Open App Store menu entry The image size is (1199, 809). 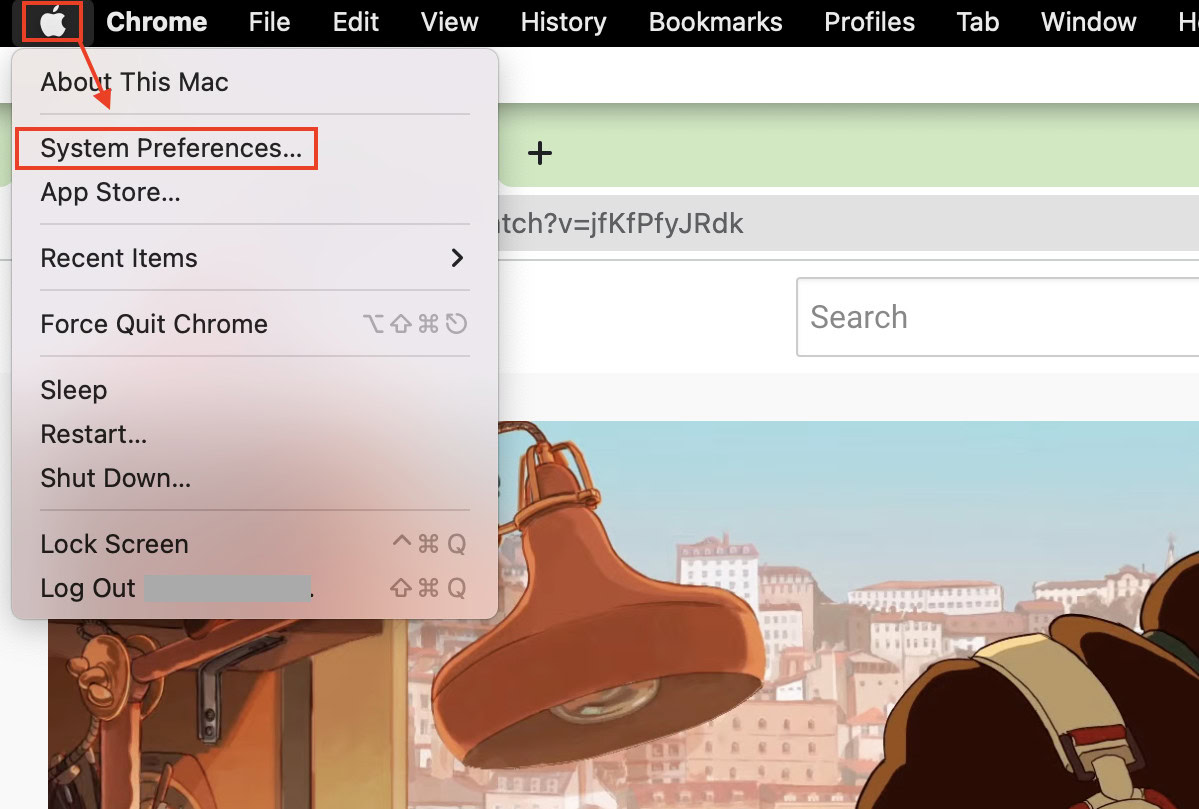pos(110,192)
